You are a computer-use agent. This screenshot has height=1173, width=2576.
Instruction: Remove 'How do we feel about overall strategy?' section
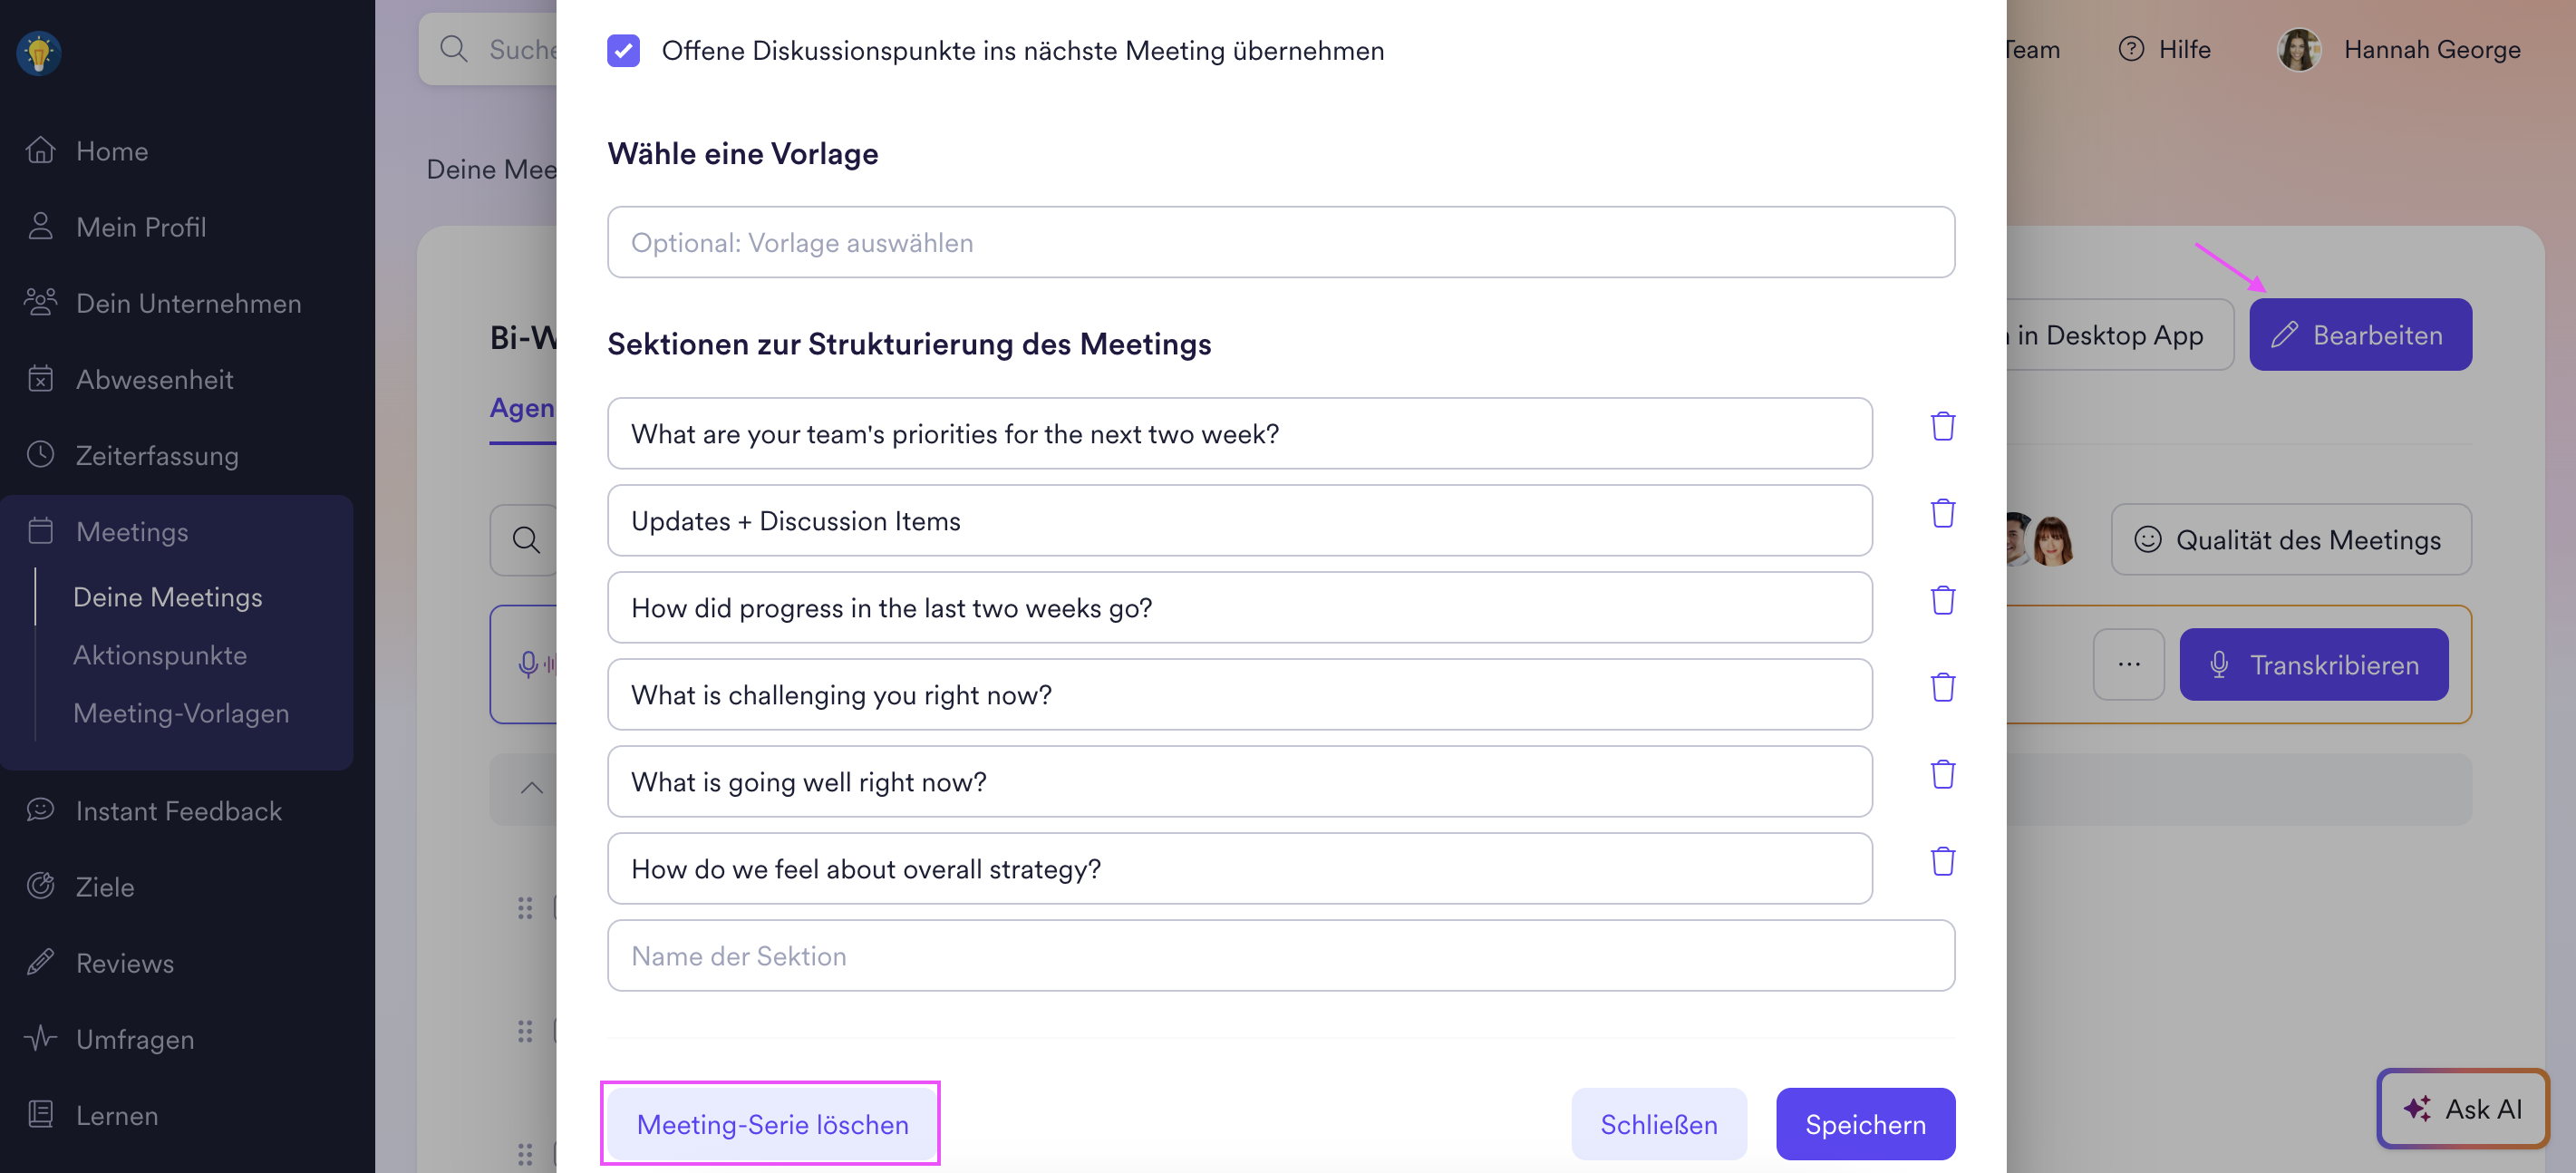pos(1942,862)
